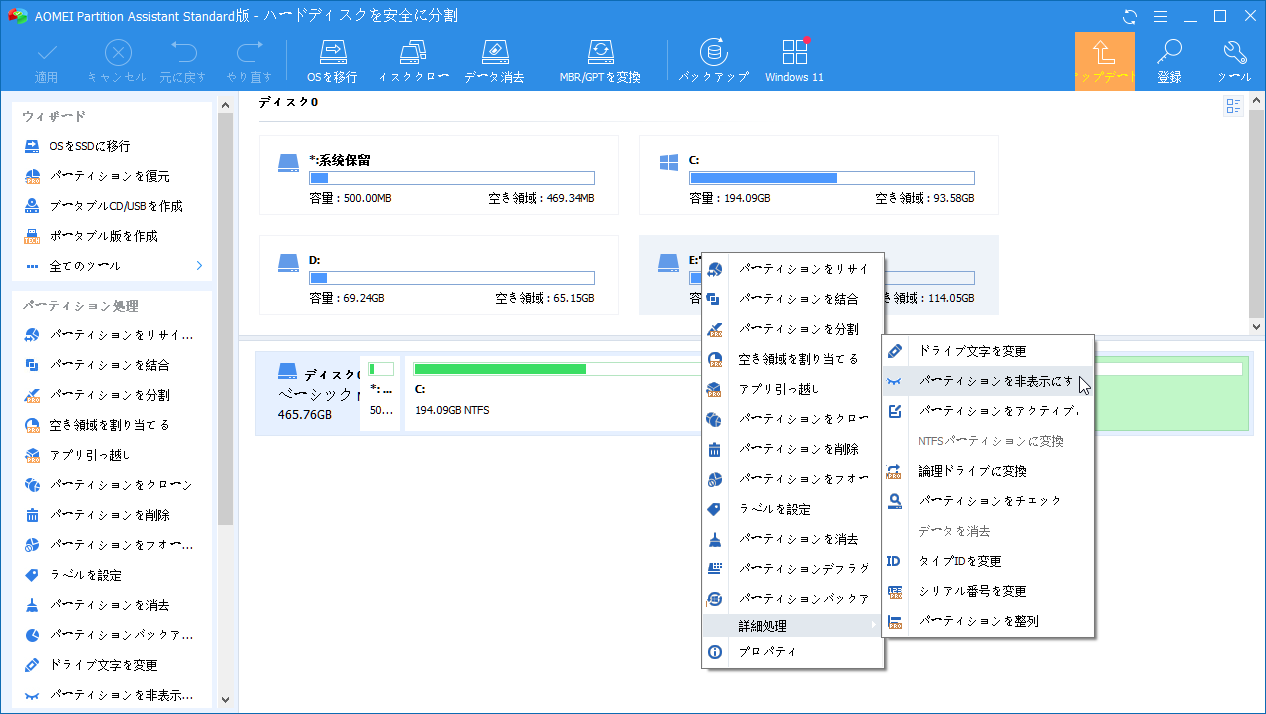
Task: Click the orange upgrade arrow button
Action: 1104,61
